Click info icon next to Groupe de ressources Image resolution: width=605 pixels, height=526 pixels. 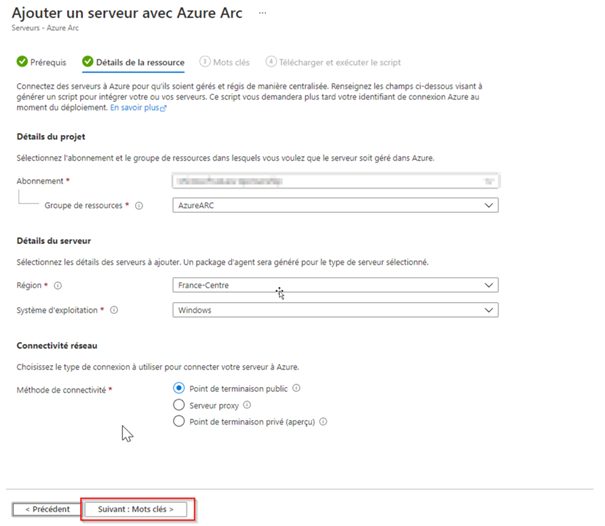point(139,206)
